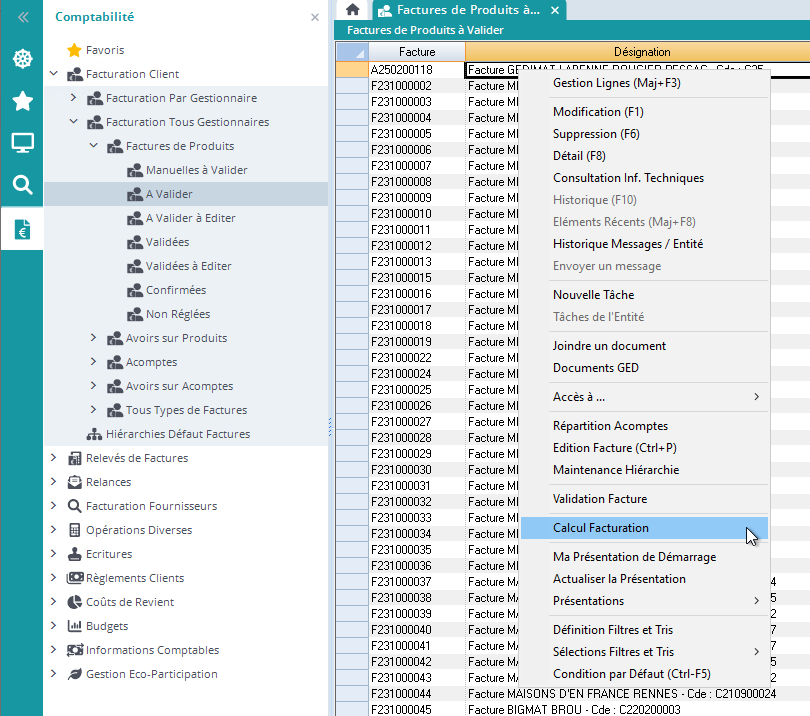Open the favorites star sidebar icon
810x716 pixels.
click(x=22, y=101)
